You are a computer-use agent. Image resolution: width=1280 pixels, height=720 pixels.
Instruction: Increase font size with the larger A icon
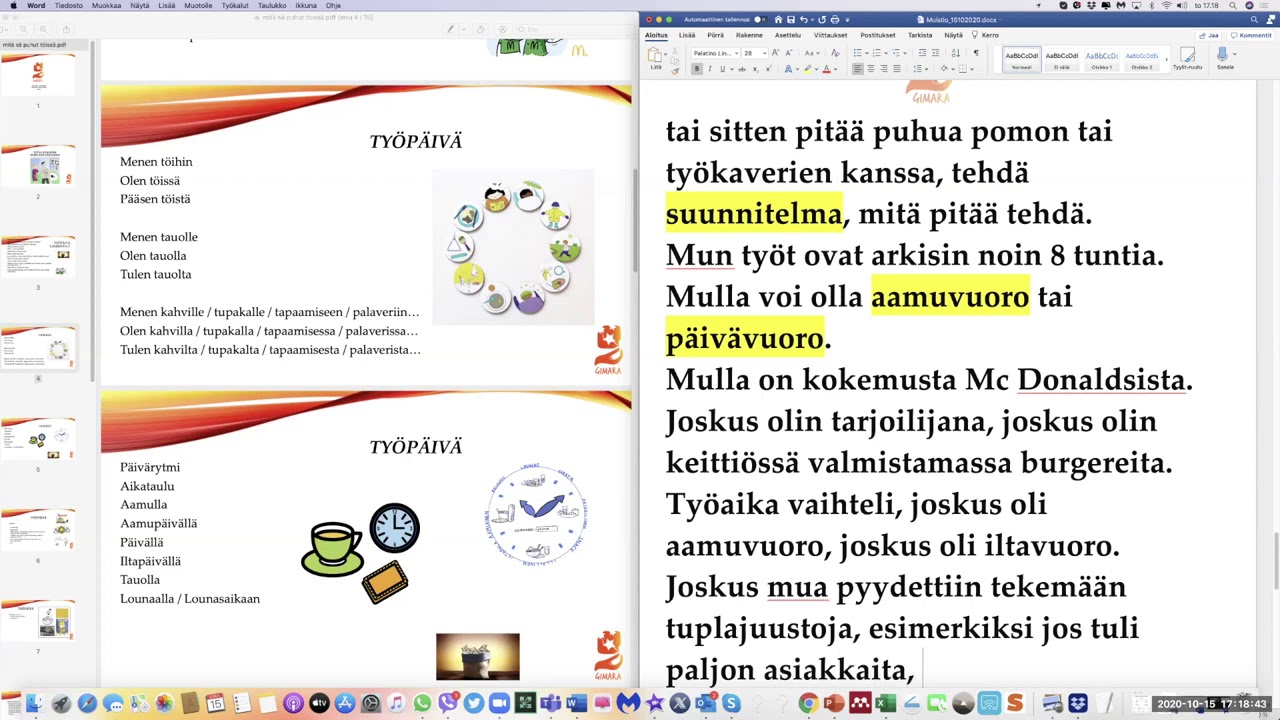coord(775,53)
